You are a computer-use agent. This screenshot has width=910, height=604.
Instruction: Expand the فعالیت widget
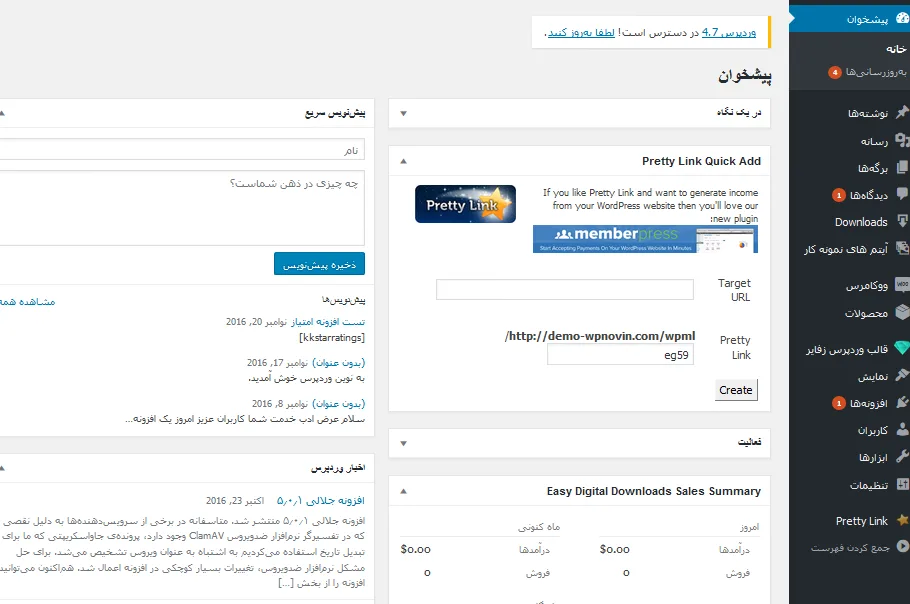tap(403, 443)
